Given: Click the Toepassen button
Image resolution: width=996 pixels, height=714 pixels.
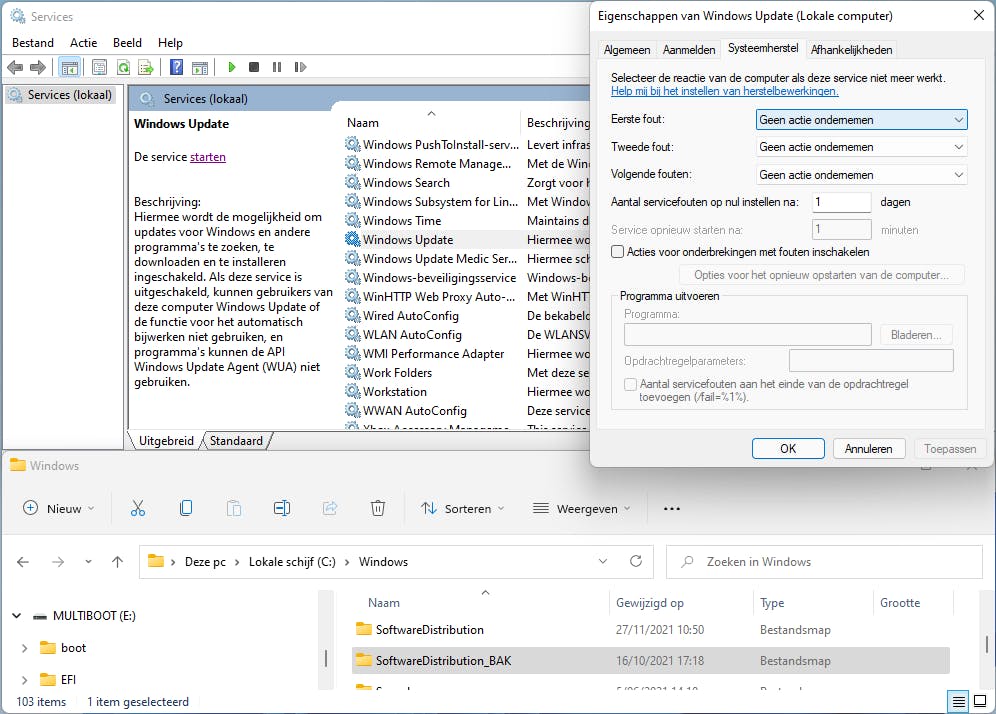Looking at the screenshot, I should (950, 448).
